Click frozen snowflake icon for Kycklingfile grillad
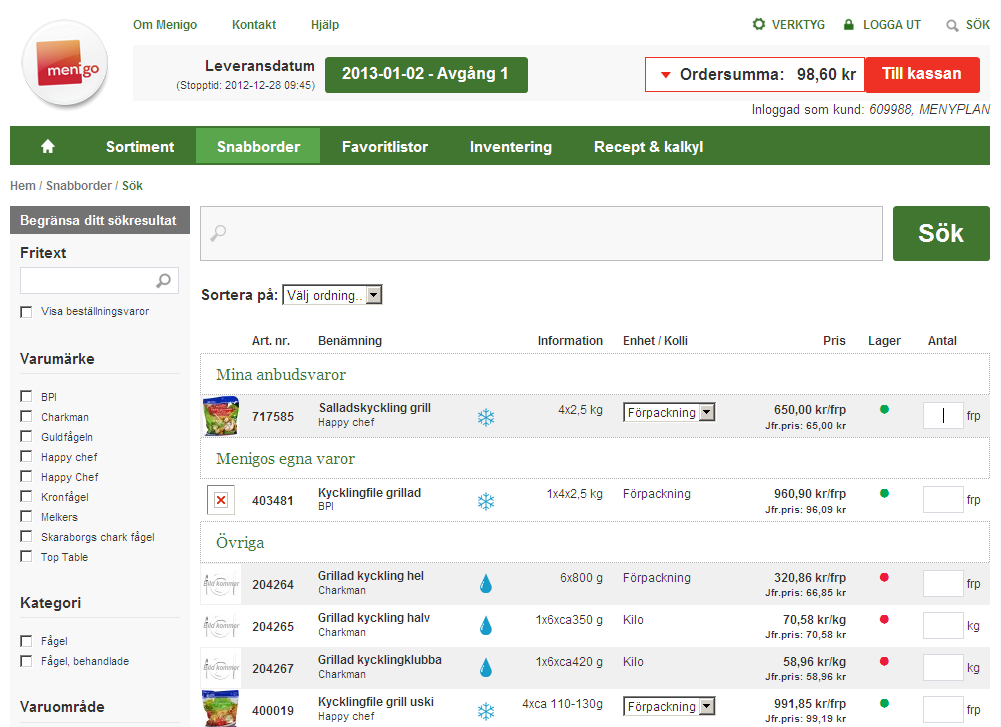This screenshot has width=1001, height=727. [x=486, y=501]
